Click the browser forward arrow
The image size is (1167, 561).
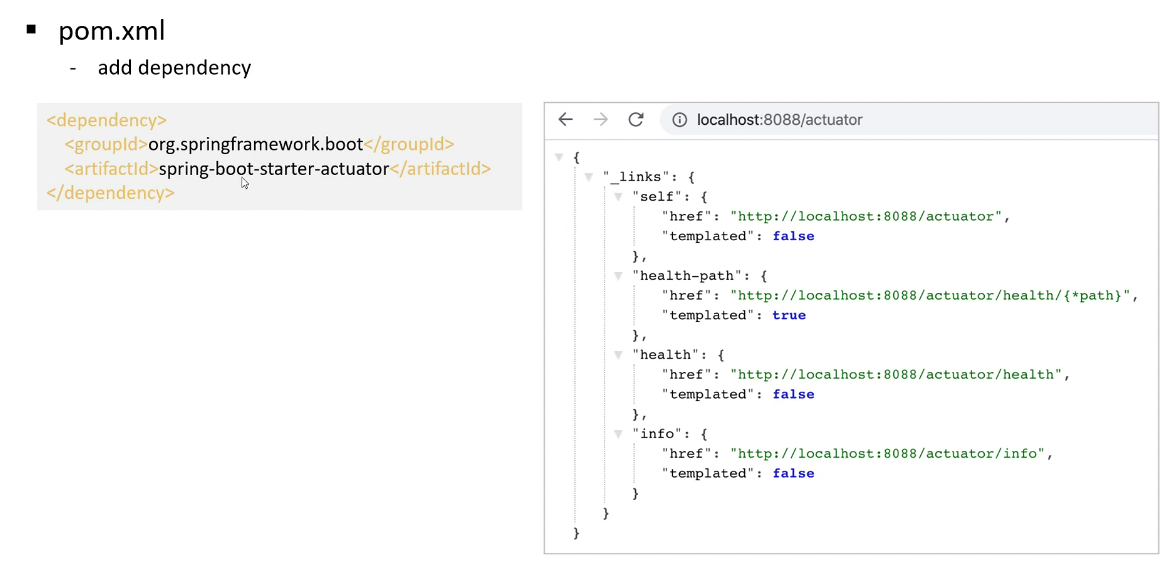(601, 120)
